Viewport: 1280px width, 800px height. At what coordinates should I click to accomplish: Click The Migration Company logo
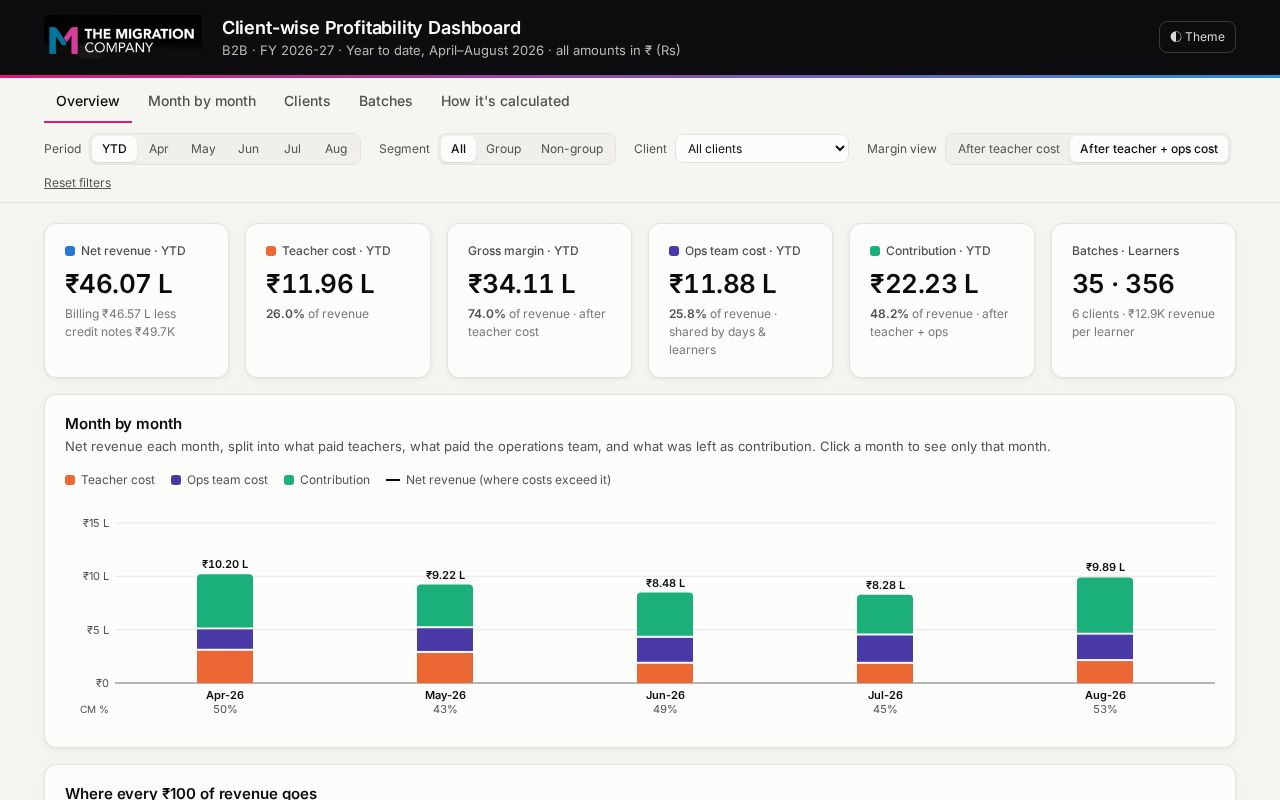[x=123, y=38]
